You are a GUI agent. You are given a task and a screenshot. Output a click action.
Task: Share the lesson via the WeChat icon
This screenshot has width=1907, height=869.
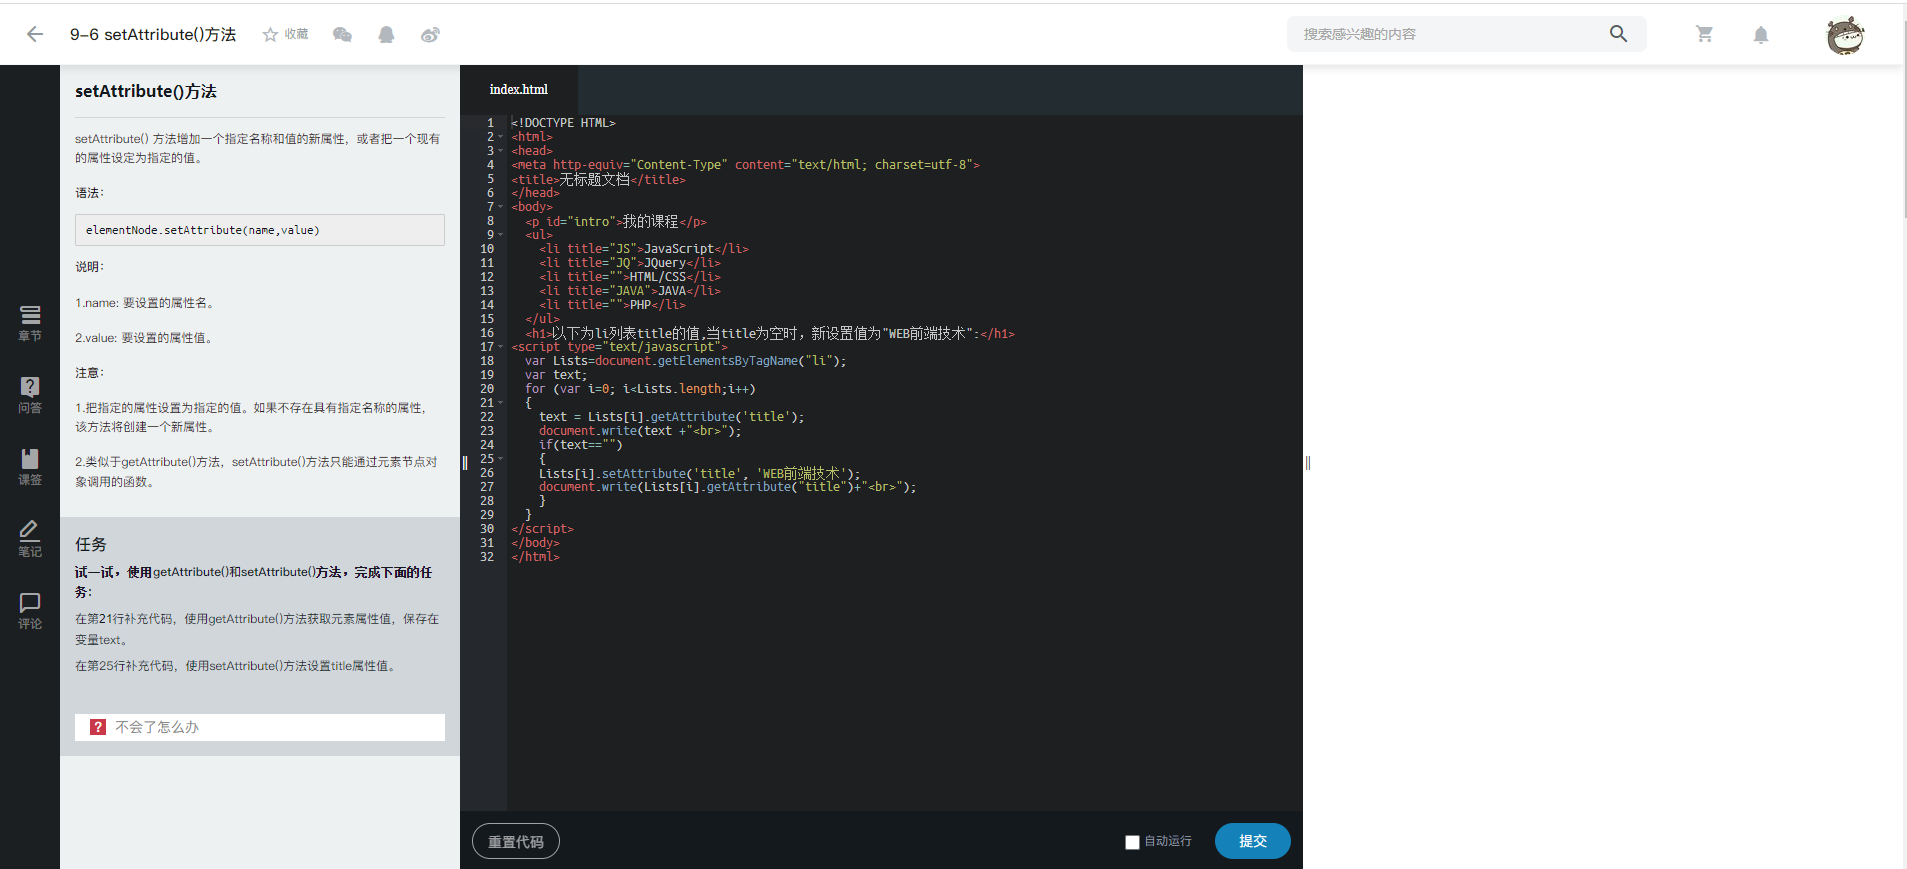(342, 34)
